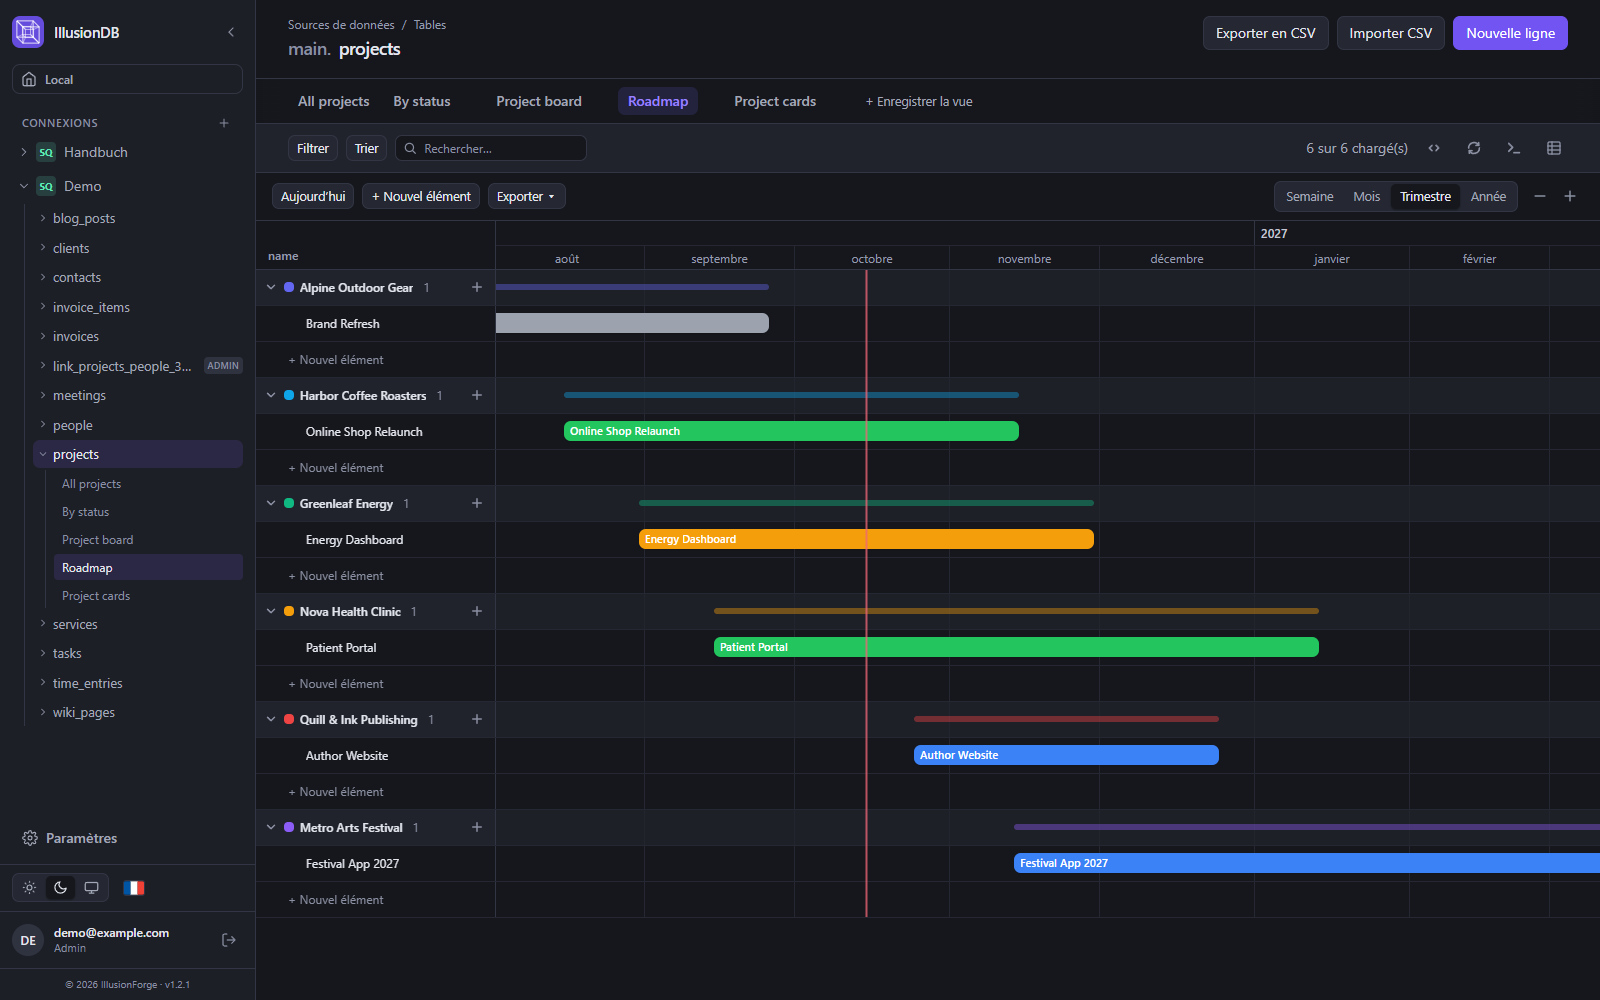Collapse the Demo connection
The width and height of the screenshot is (1600, 1000).
pyautogui.click(x=24, y=186)
